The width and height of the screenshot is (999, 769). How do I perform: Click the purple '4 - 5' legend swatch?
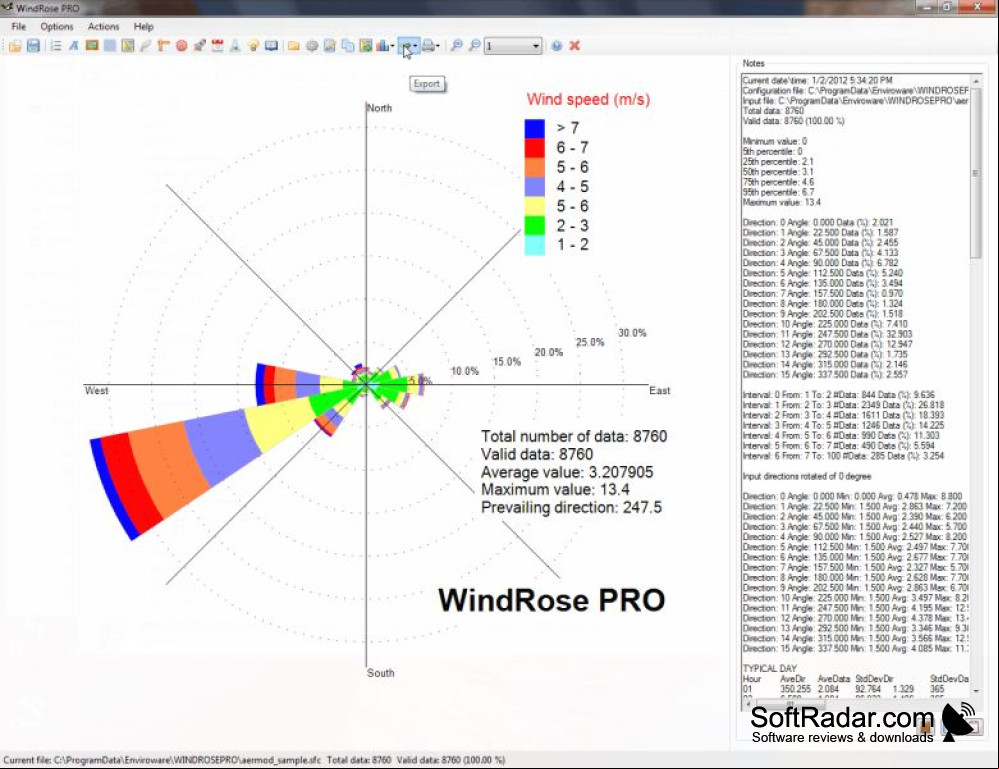pyautogui.click(x=535, y=187)
